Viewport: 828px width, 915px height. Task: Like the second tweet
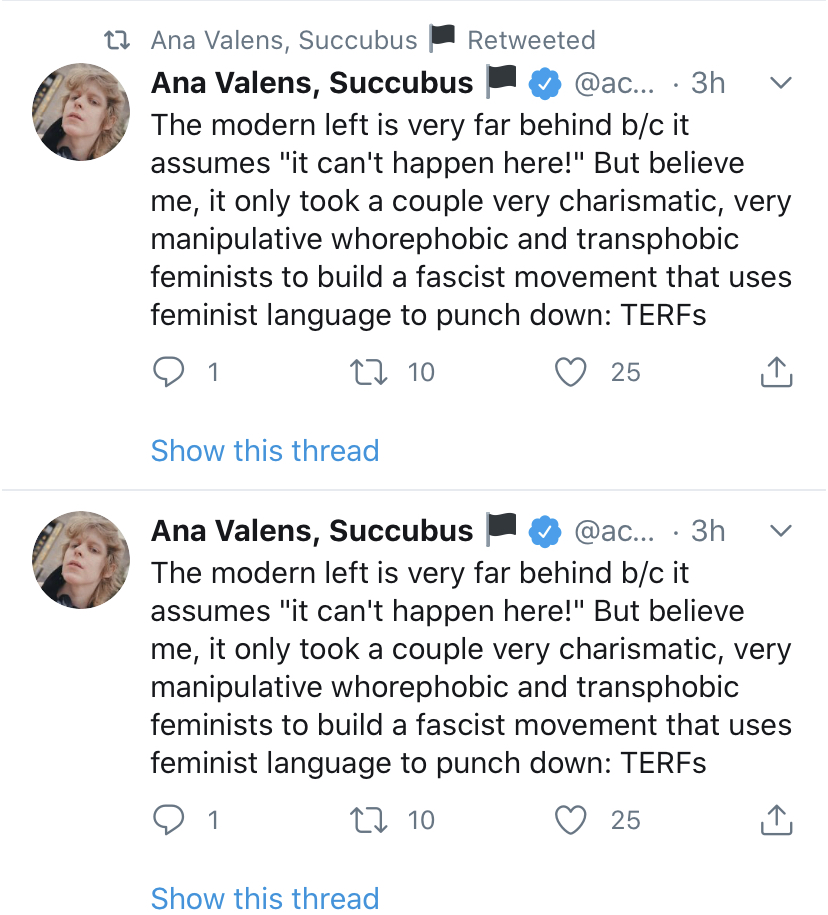(571, 820)
